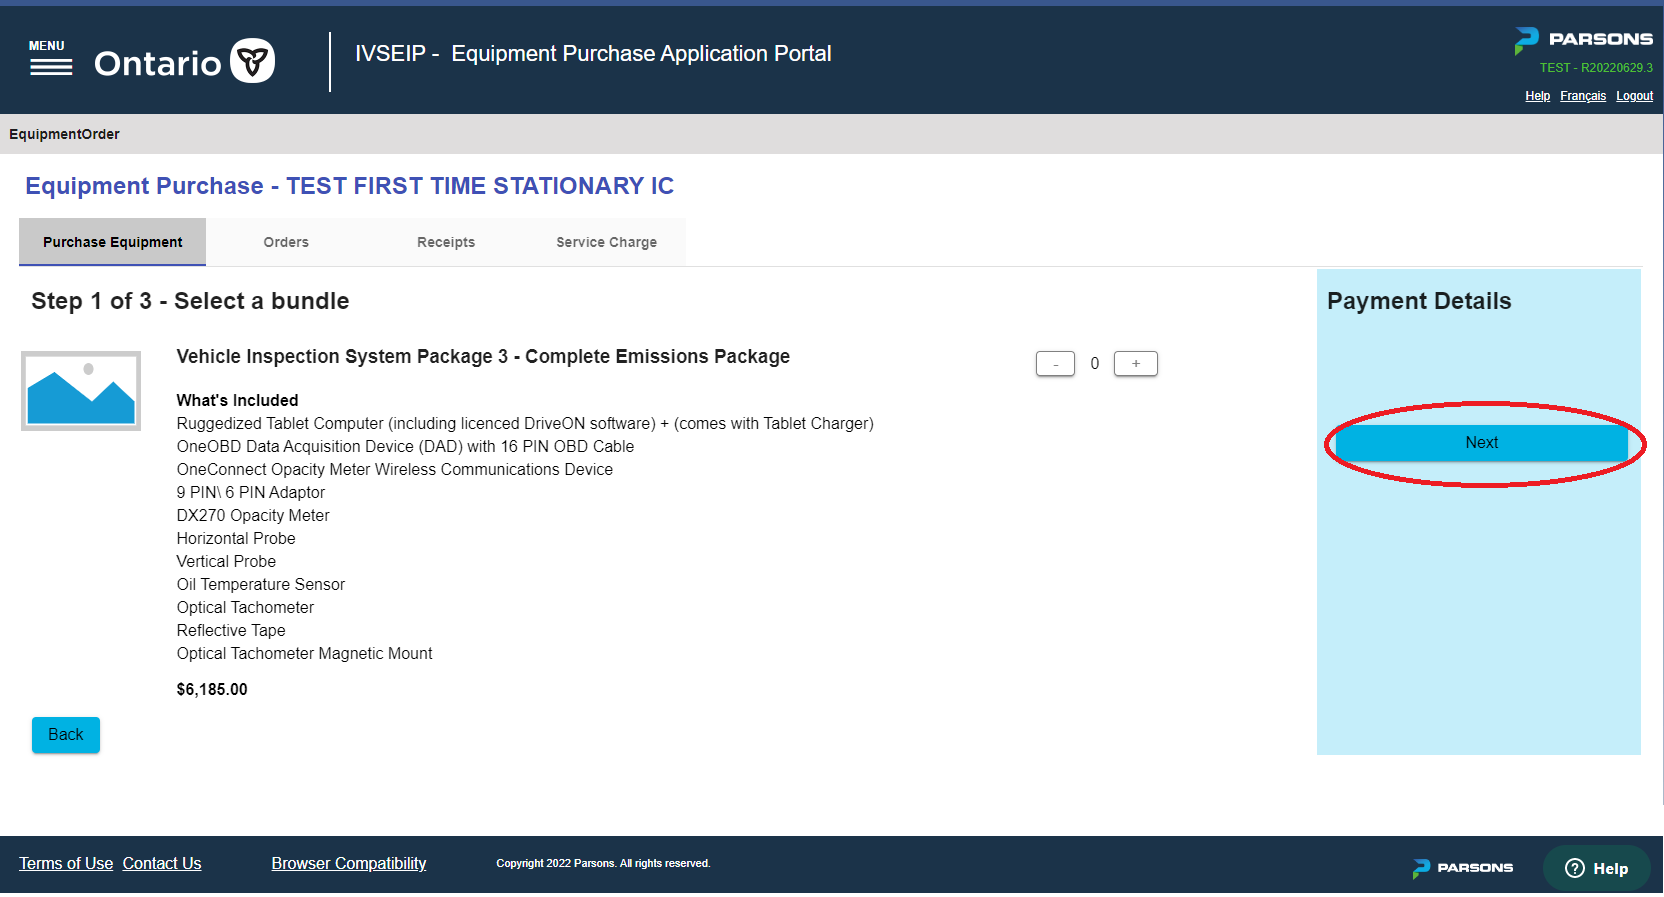
Task: Click the Next button in Payment Details
Action: tap(1482, 443)
